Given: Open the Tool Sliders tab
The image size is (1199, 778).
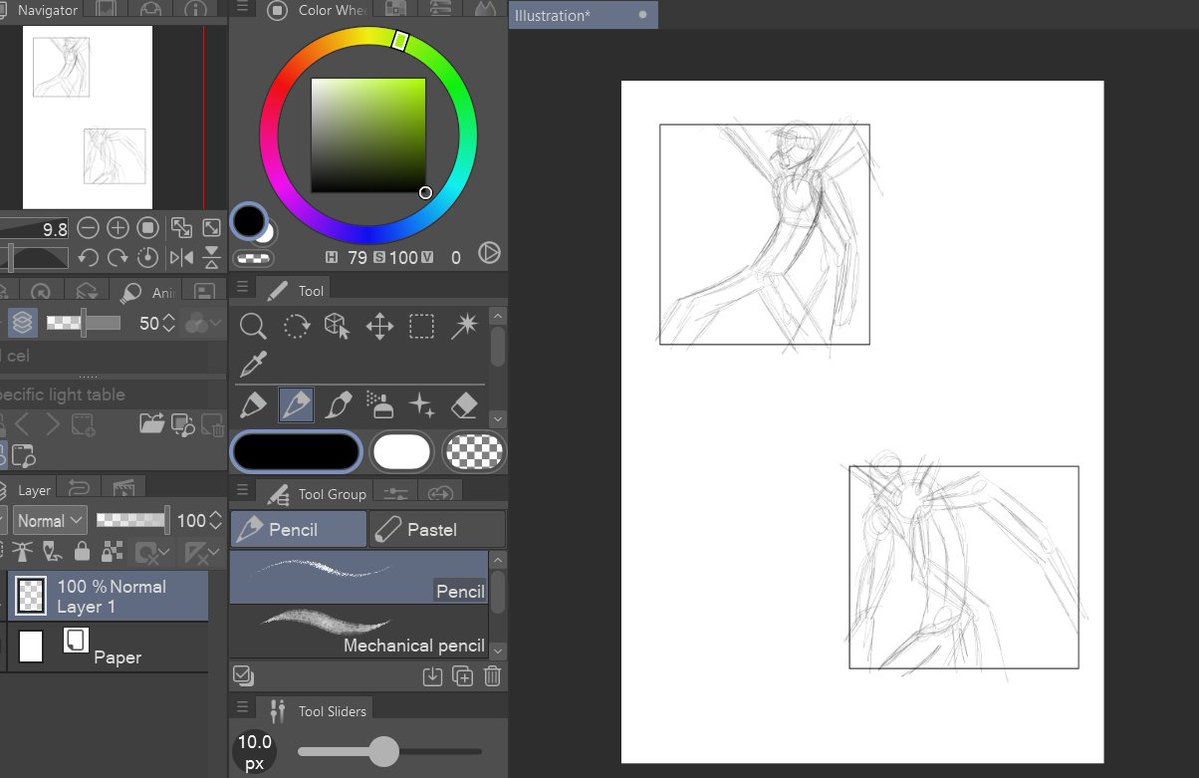Looking at the screenshot, I should coord(316,711).
